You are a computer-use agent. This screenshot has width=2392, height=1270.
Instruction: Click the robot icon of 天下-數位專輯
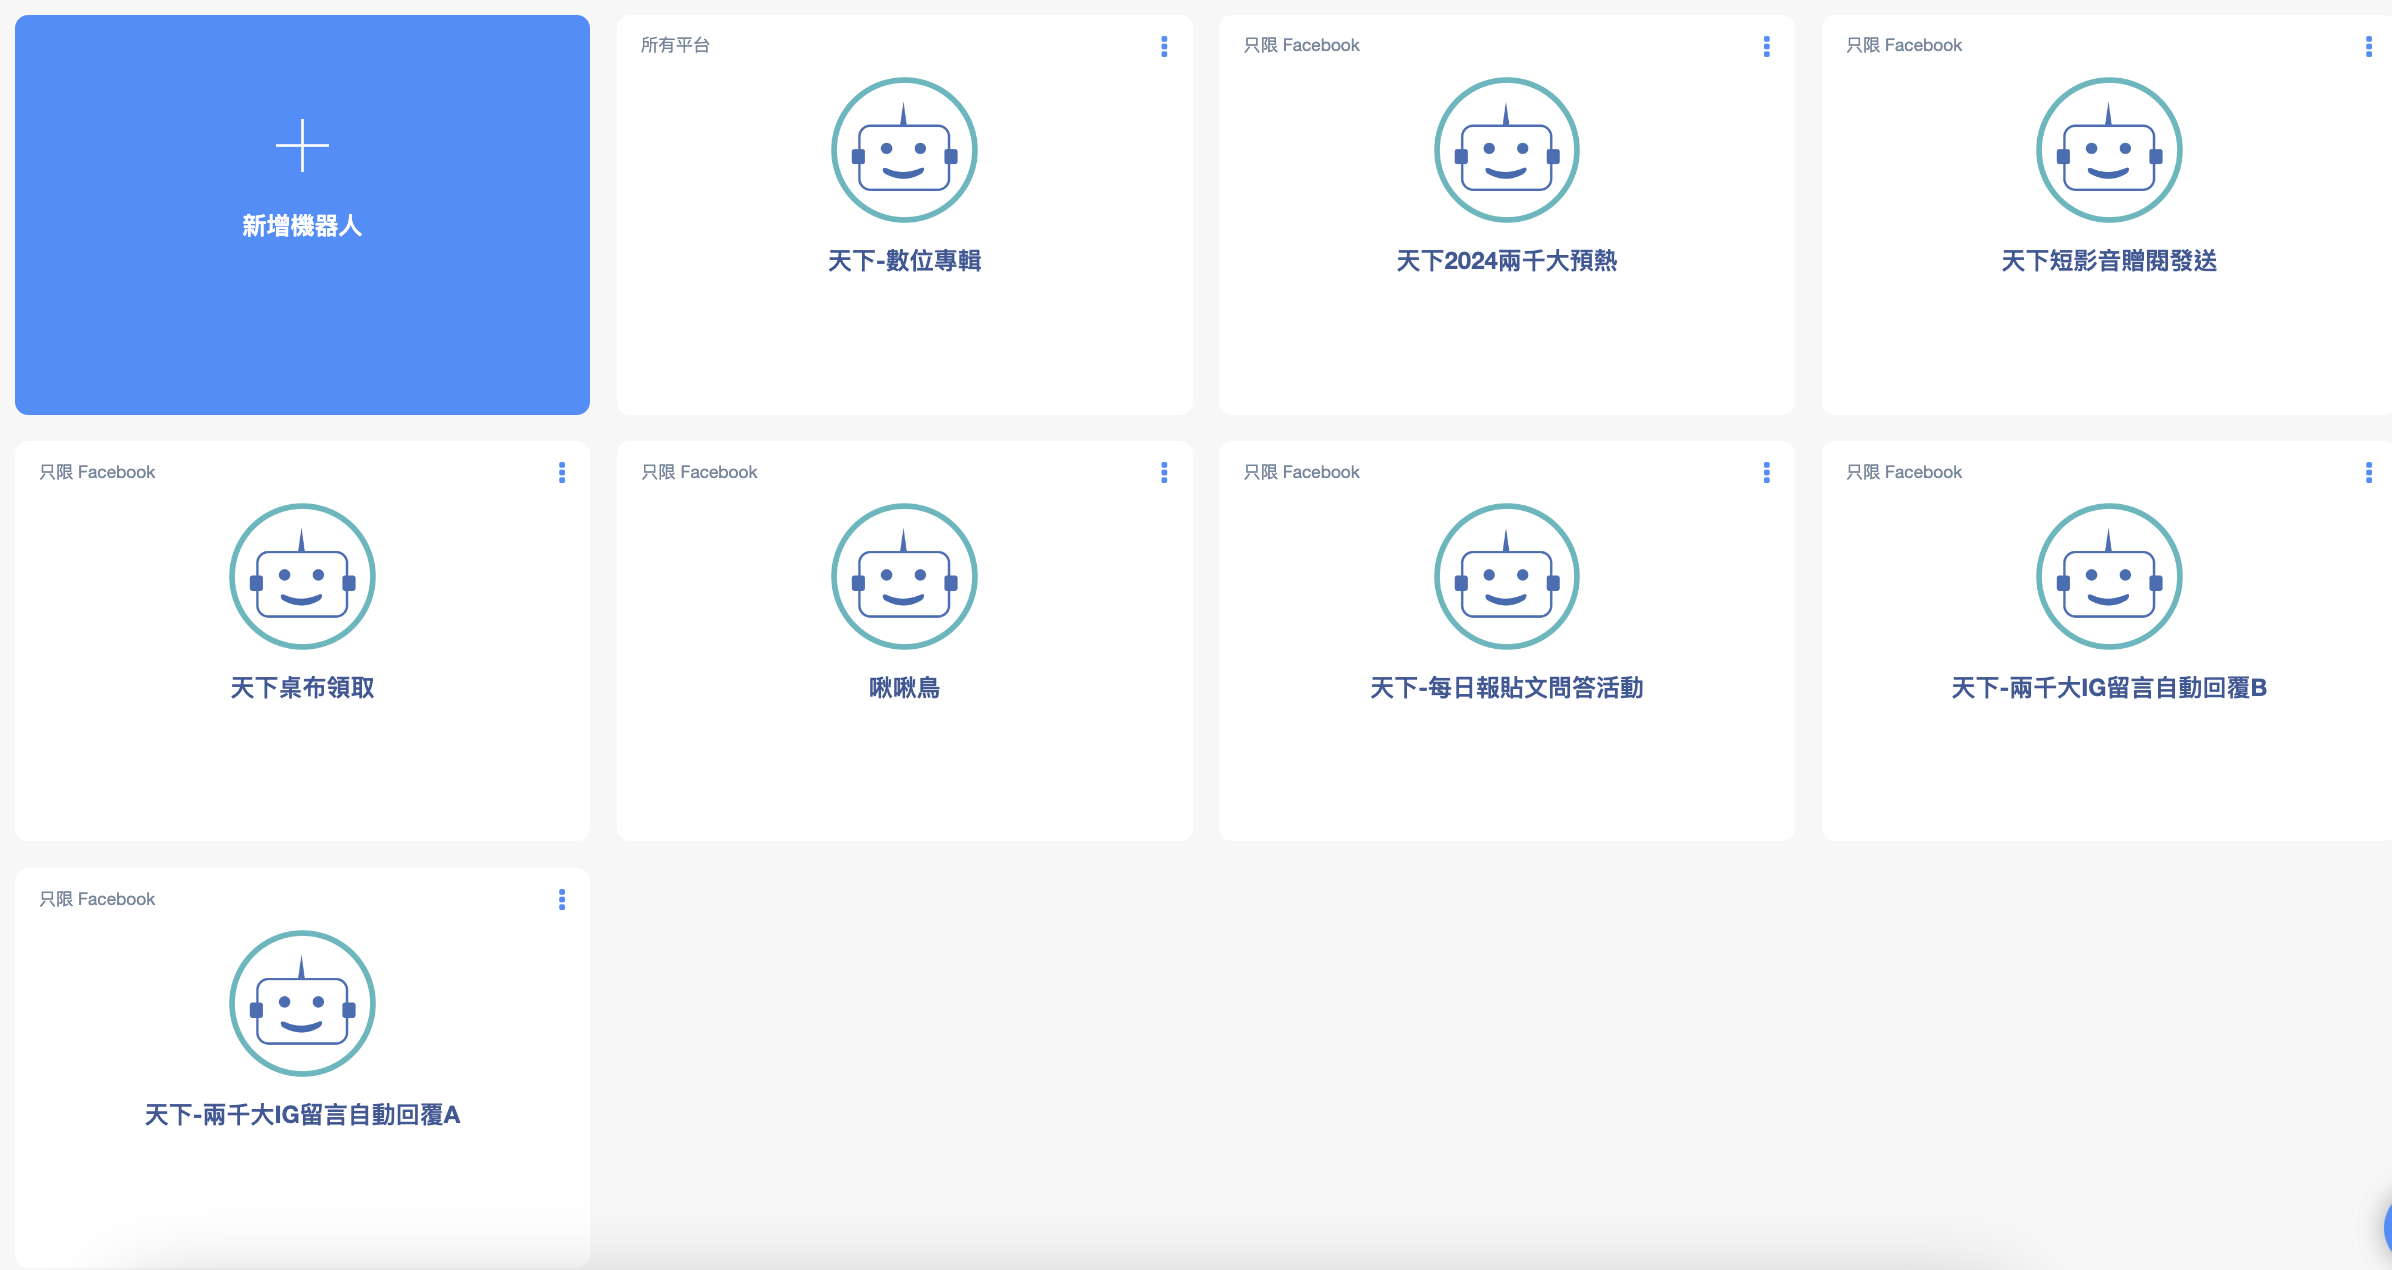coord(905,150)
